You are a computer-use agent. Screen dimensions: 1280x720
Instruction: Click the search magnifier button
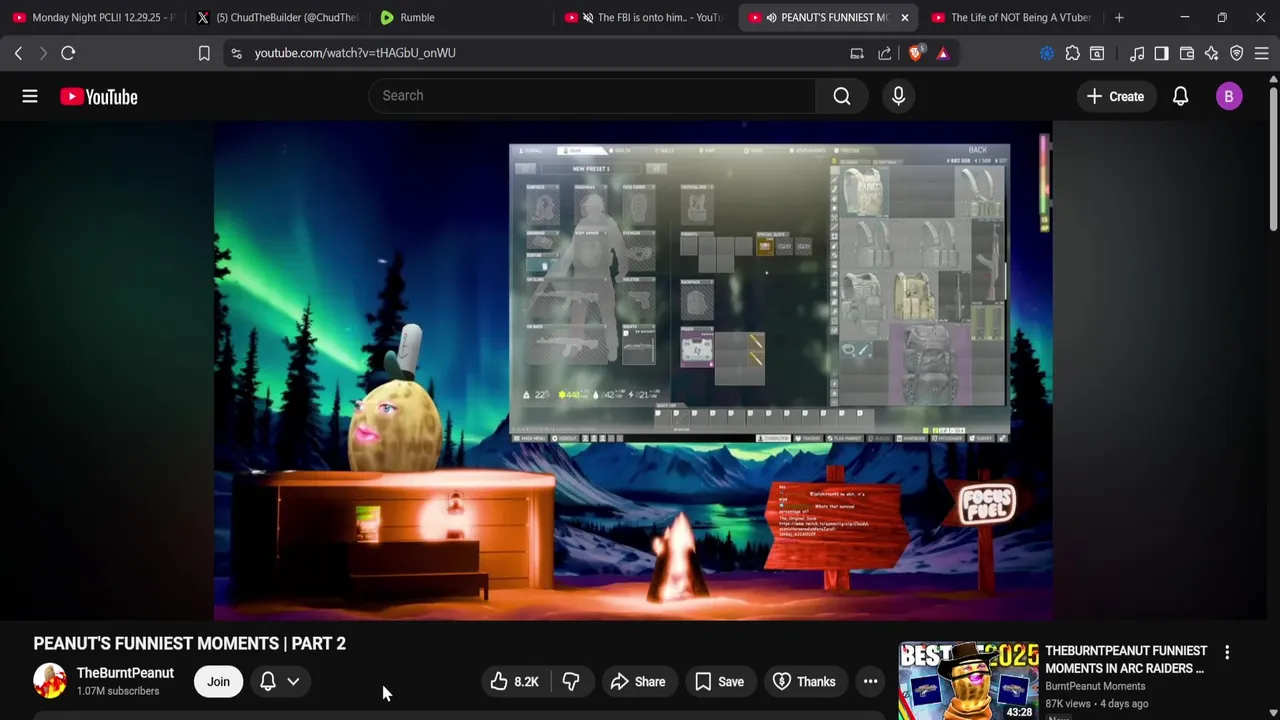pos(842,96)
